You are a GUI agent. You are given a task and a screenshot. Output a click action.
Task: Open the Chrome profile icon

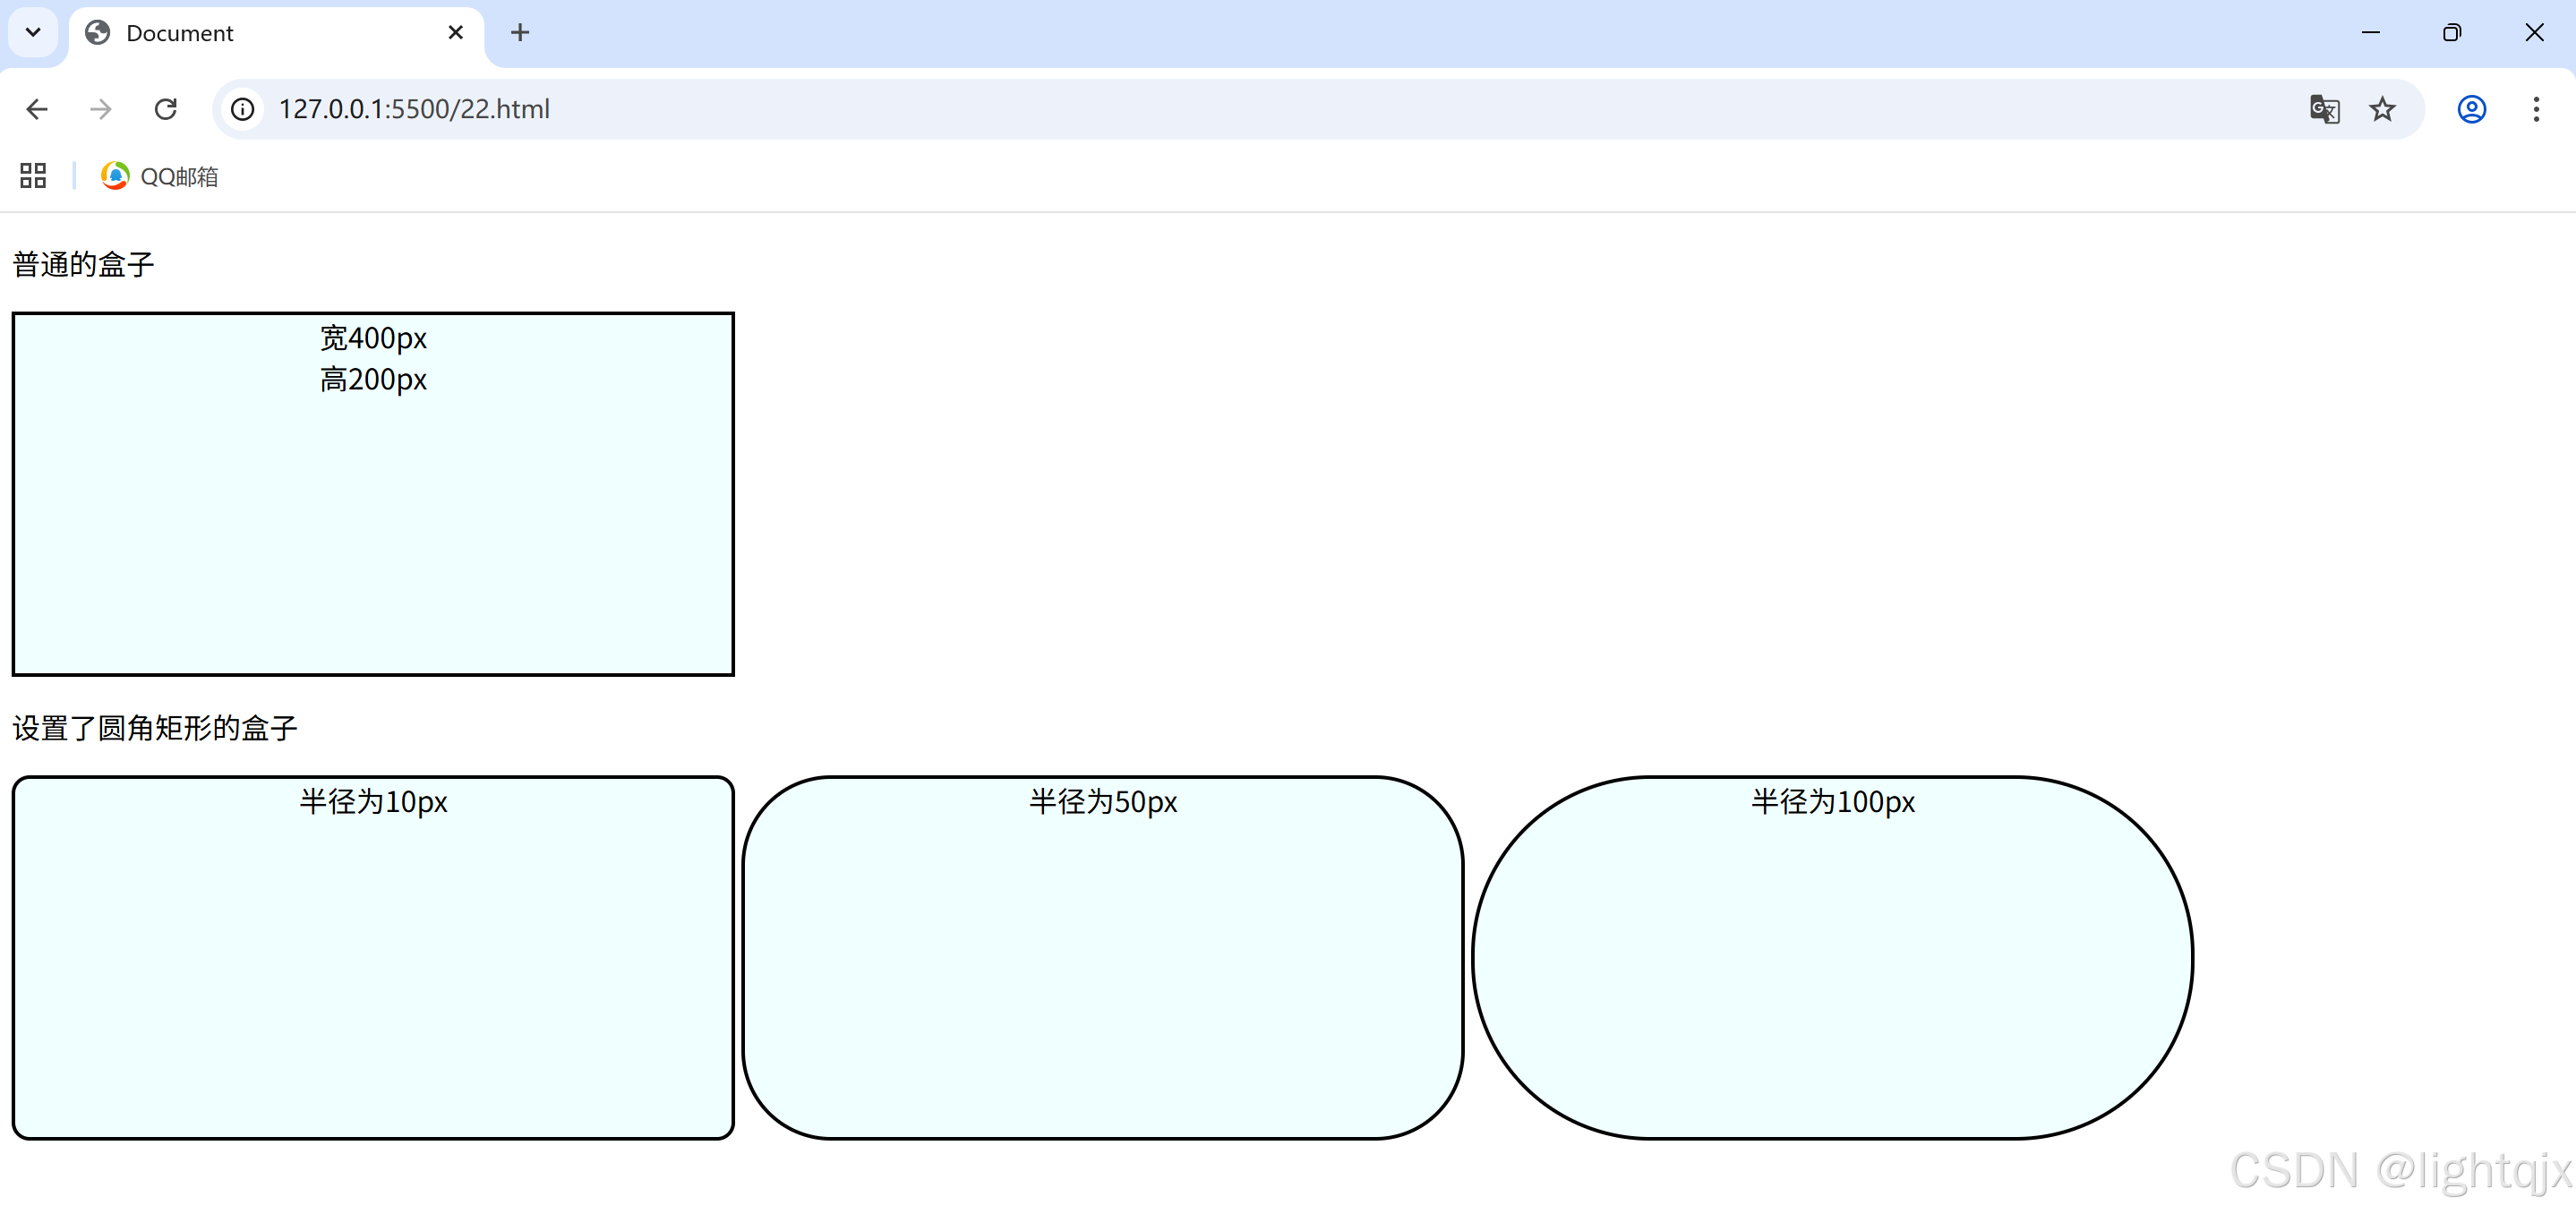2471,109
